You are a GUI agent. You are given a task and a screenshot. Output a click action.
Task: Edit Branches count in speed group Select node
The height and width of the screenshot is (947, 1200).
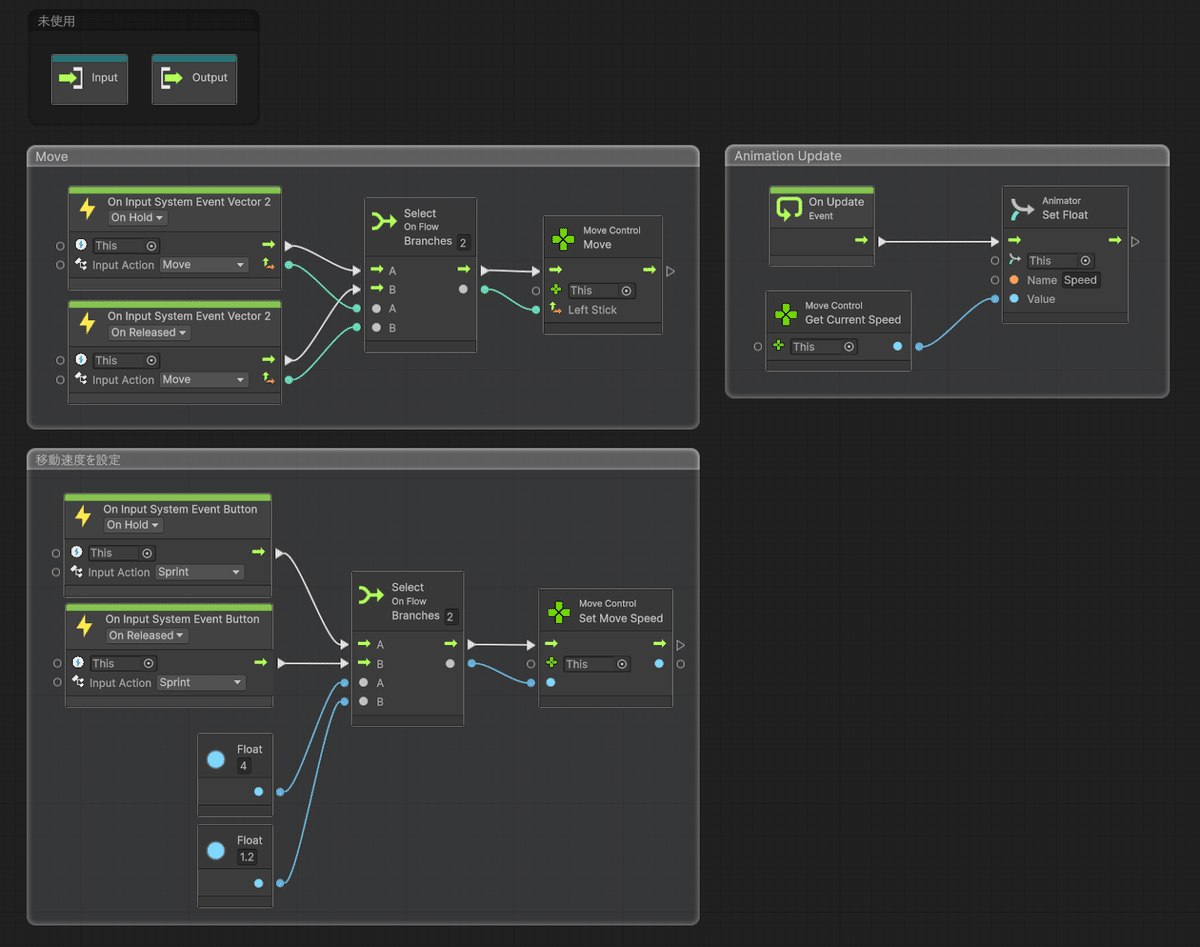[x=451, y=617]
